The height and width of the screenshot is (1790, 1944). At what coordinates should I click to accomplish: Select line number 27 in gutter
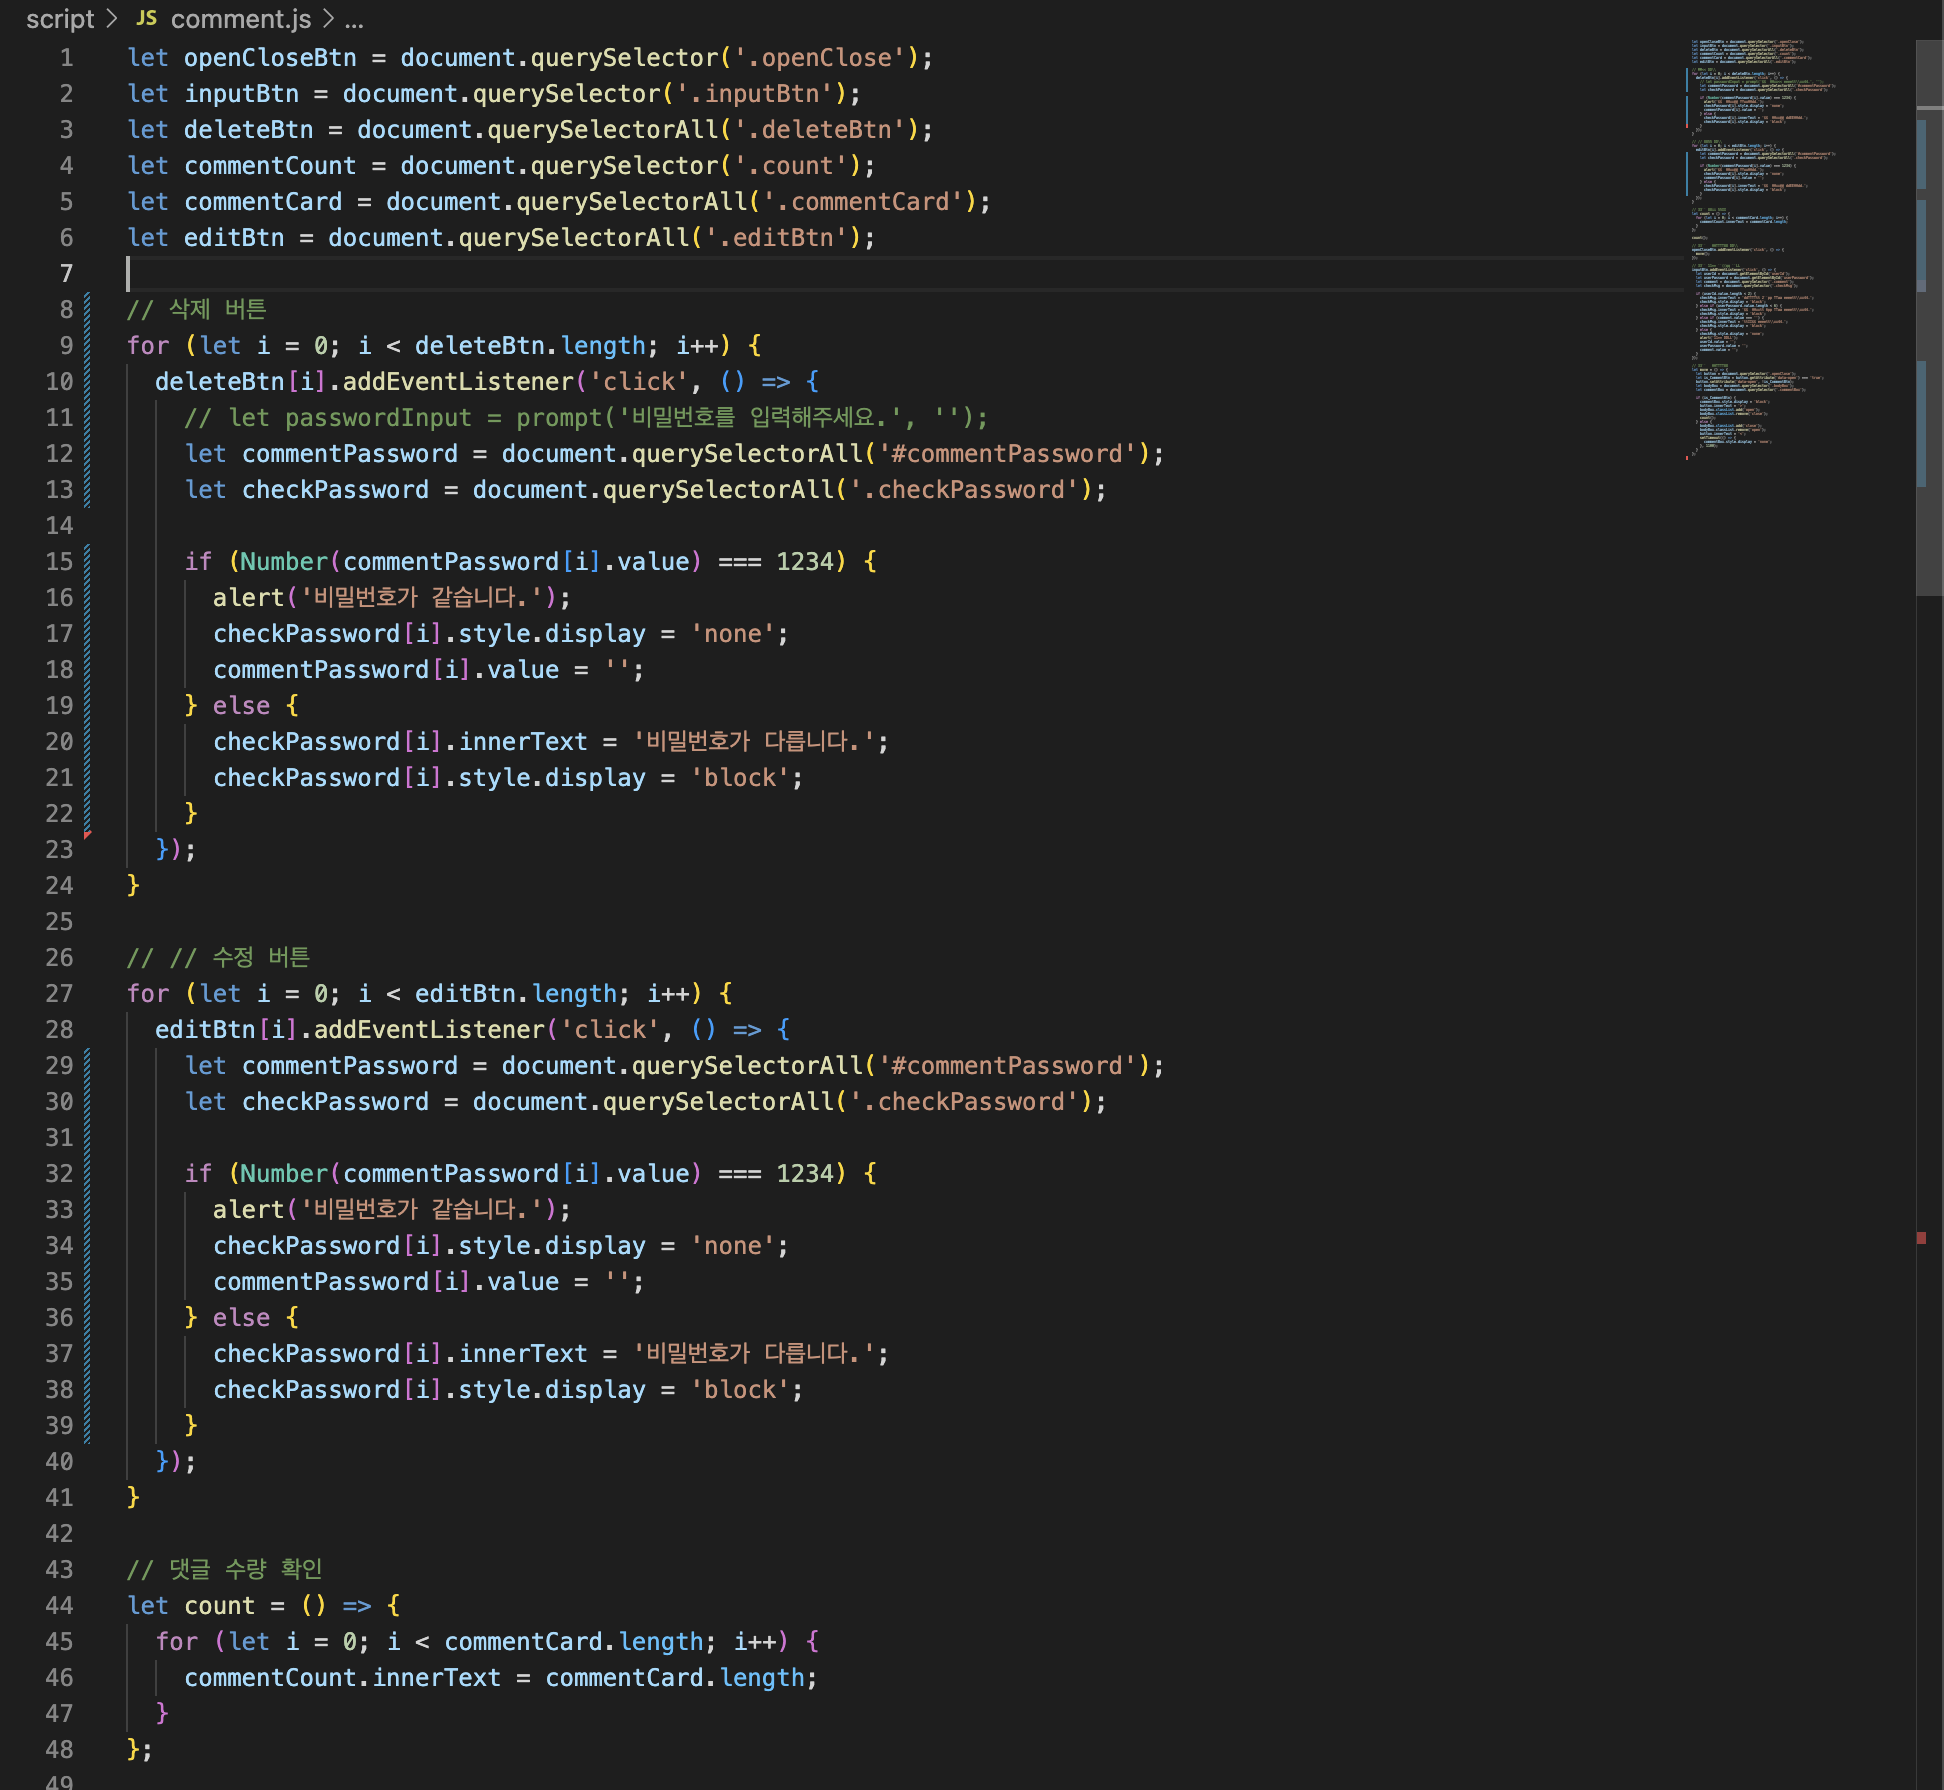click(x=60, y=994)
